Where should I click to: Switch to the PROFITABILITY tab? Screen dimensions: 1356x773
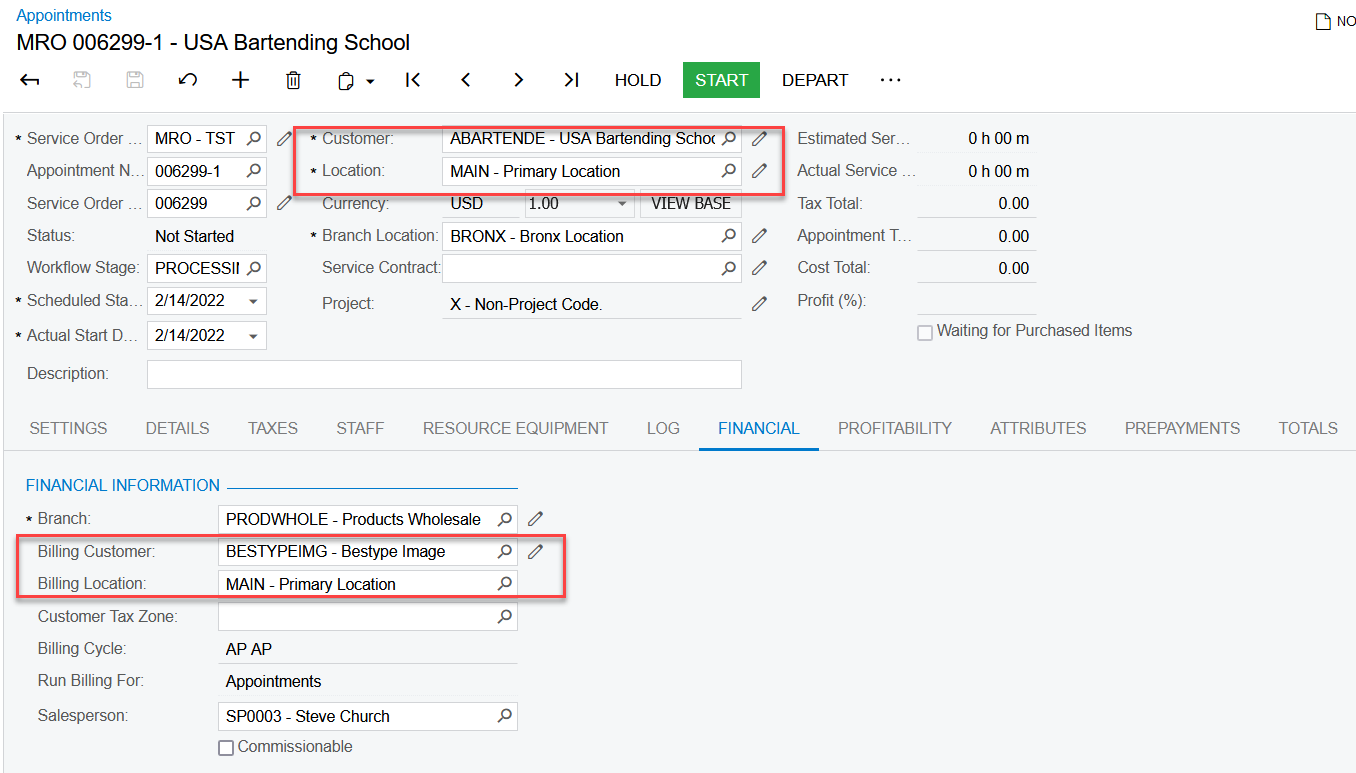click(895, 428)
